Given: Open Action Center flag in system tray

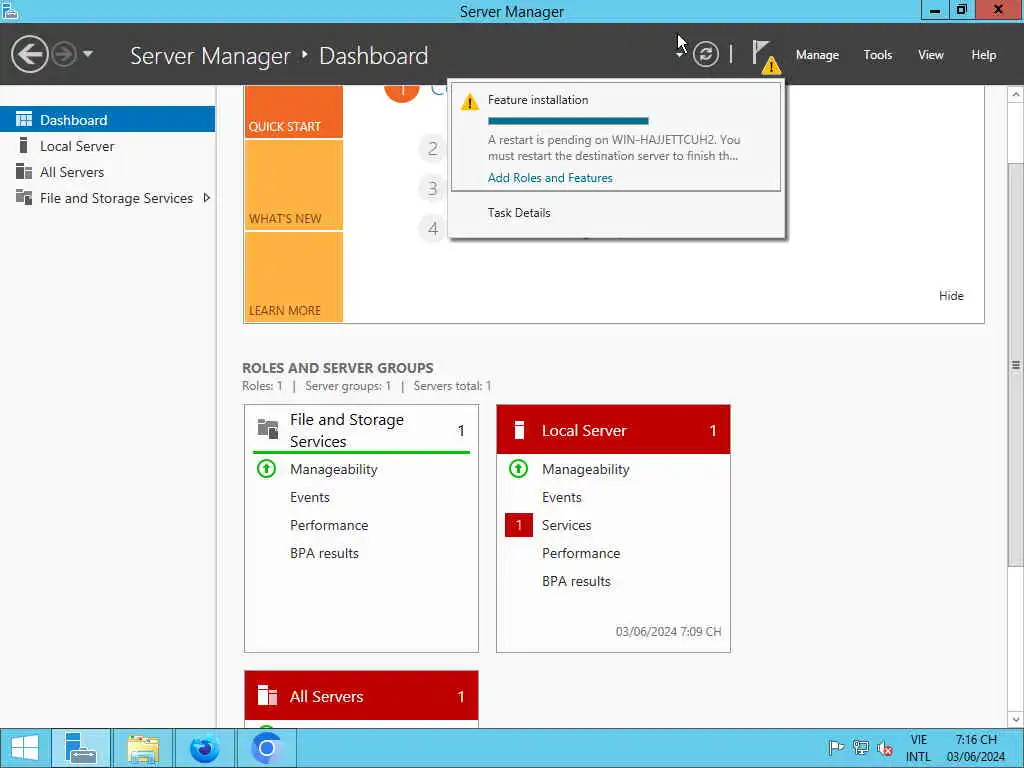Looking at the screenshot, I should click(x=835, y=748).
